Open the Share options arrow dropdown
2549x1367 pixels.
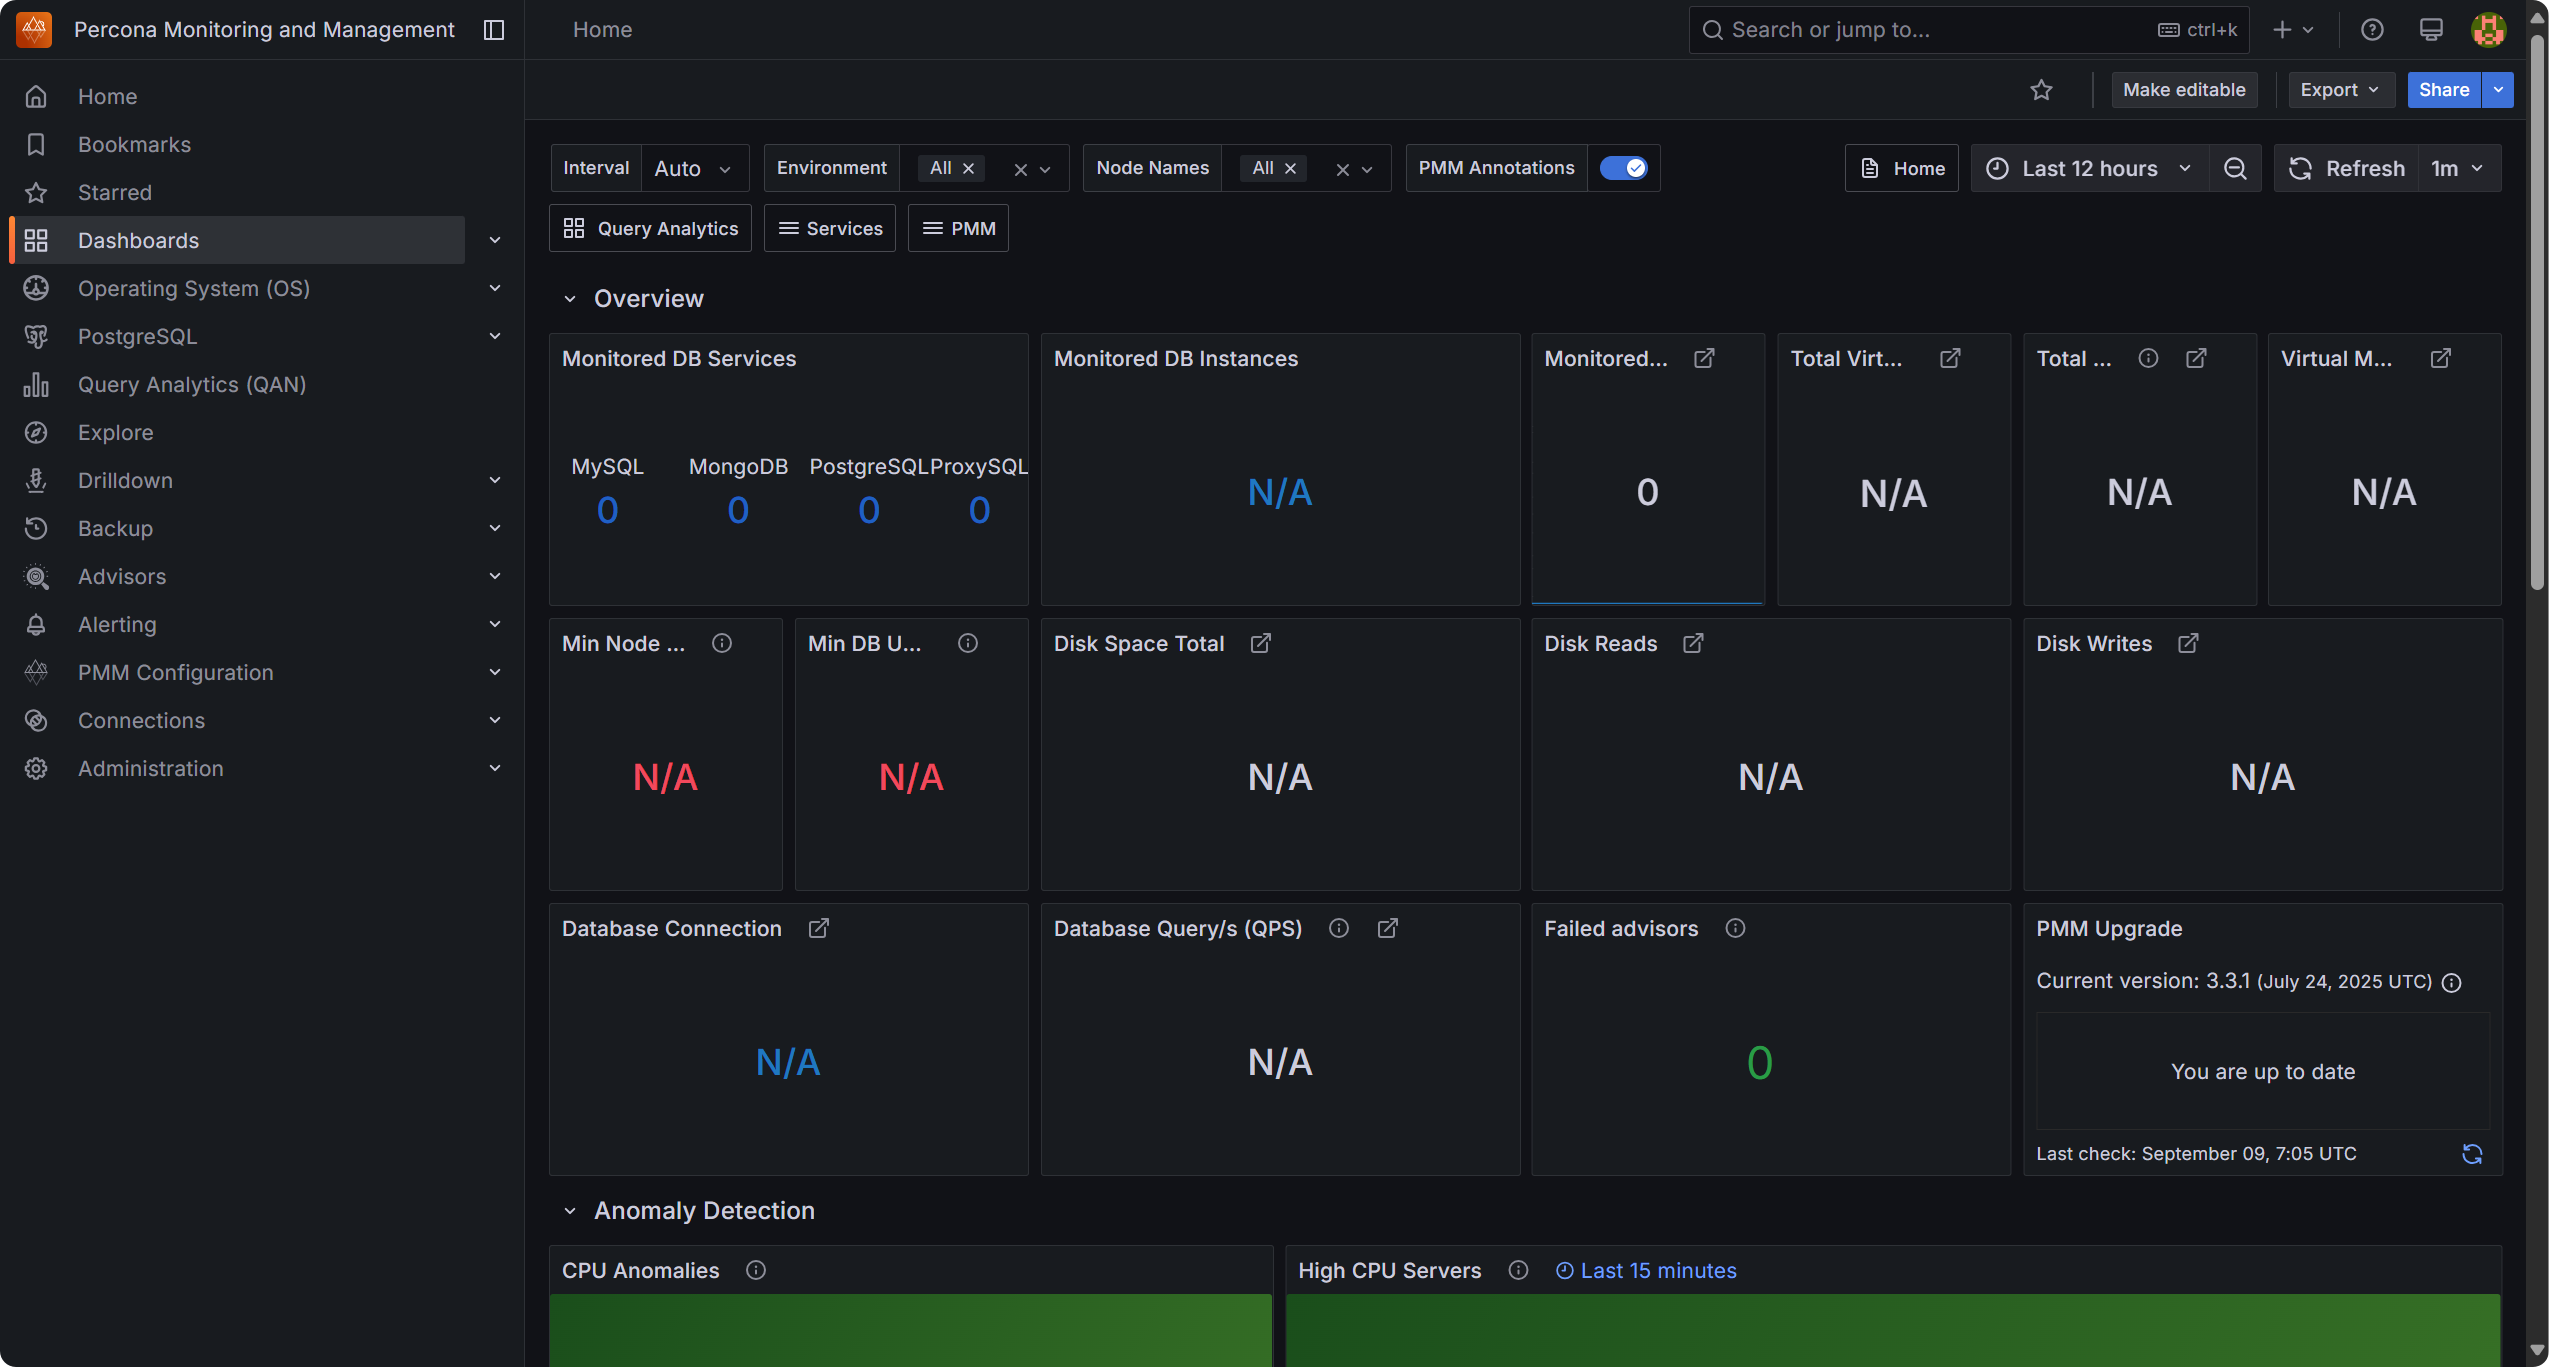[x=2498, y=90]
